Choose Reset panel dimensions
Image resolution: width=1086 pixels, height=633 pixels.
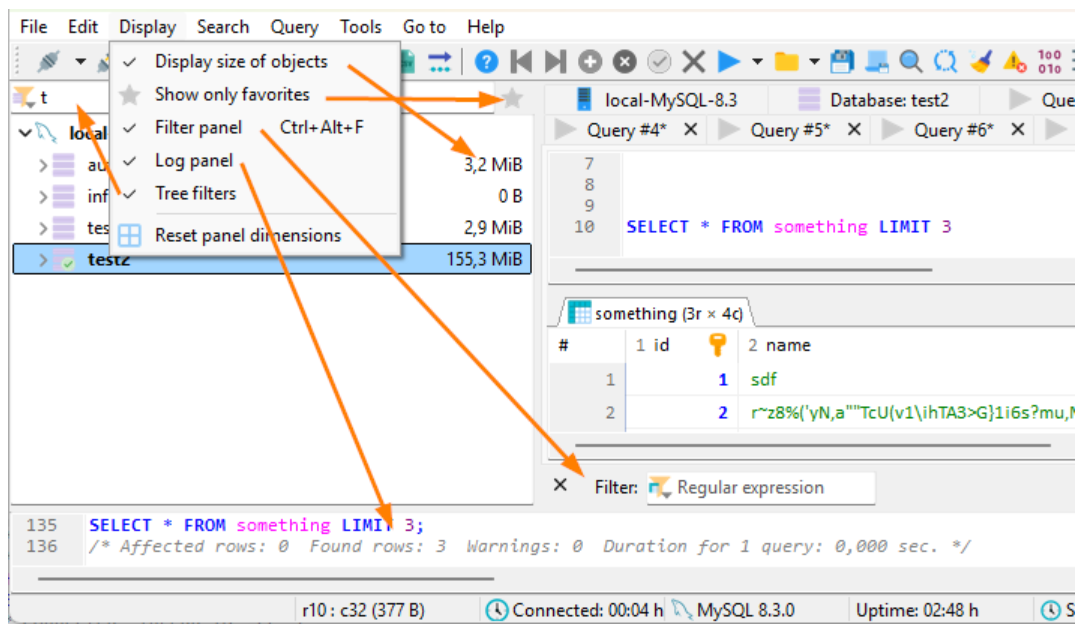pyautogui.click(x=247, y=236)
